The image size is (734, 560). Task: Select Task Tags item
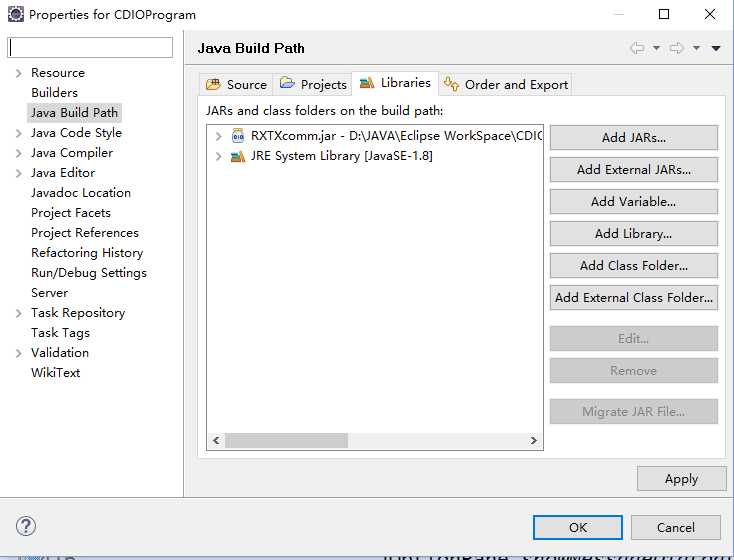click(60, 333)
